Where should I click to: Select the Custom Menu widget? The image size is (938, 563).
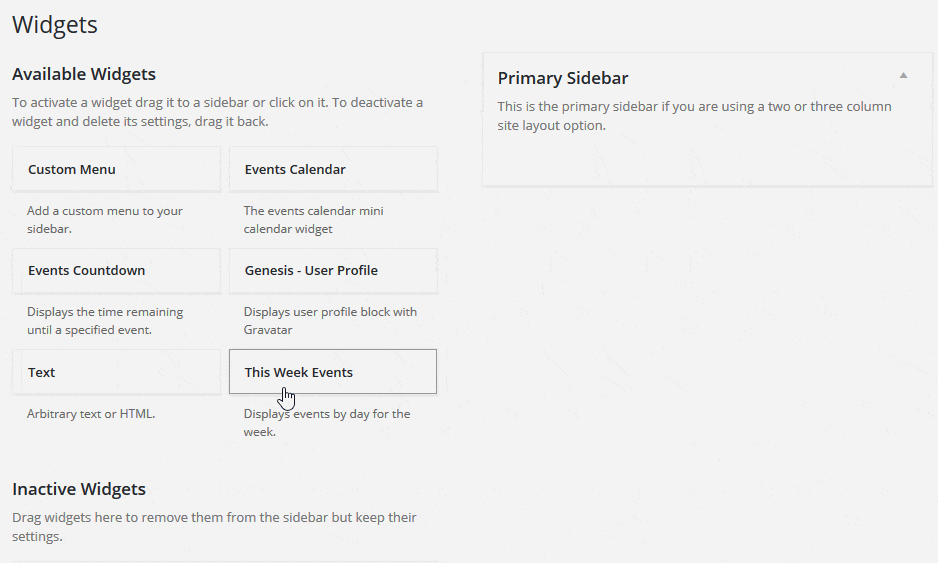117,169
